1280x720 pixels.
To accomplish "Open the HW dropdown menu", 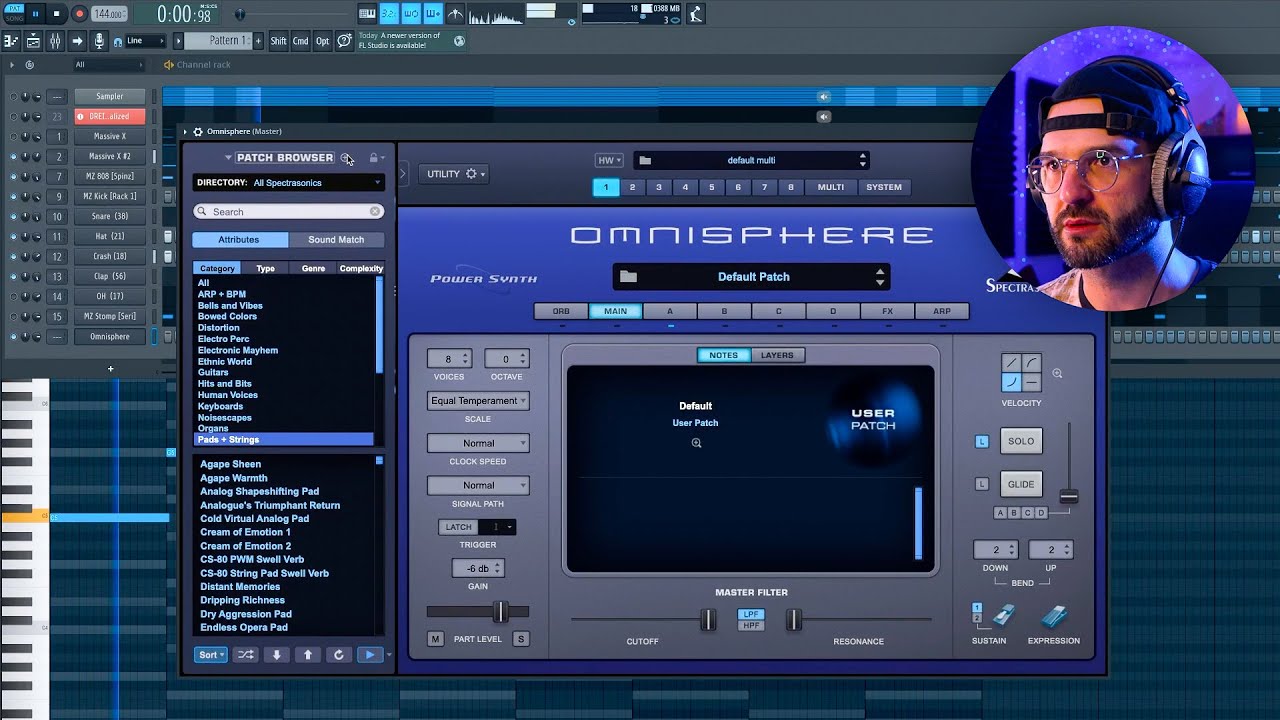I will click(x=609, y=160).
